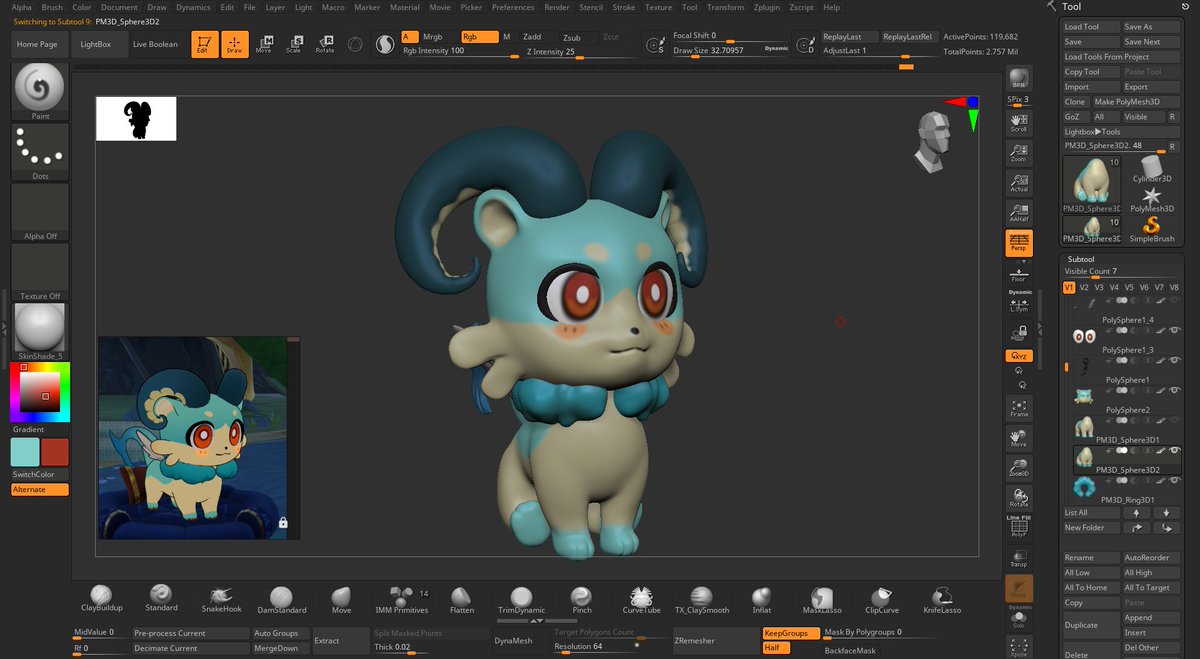The image size is (1200, 659).
Task: Open the IMM Primitives brush
Action: [x=401, y=599]
